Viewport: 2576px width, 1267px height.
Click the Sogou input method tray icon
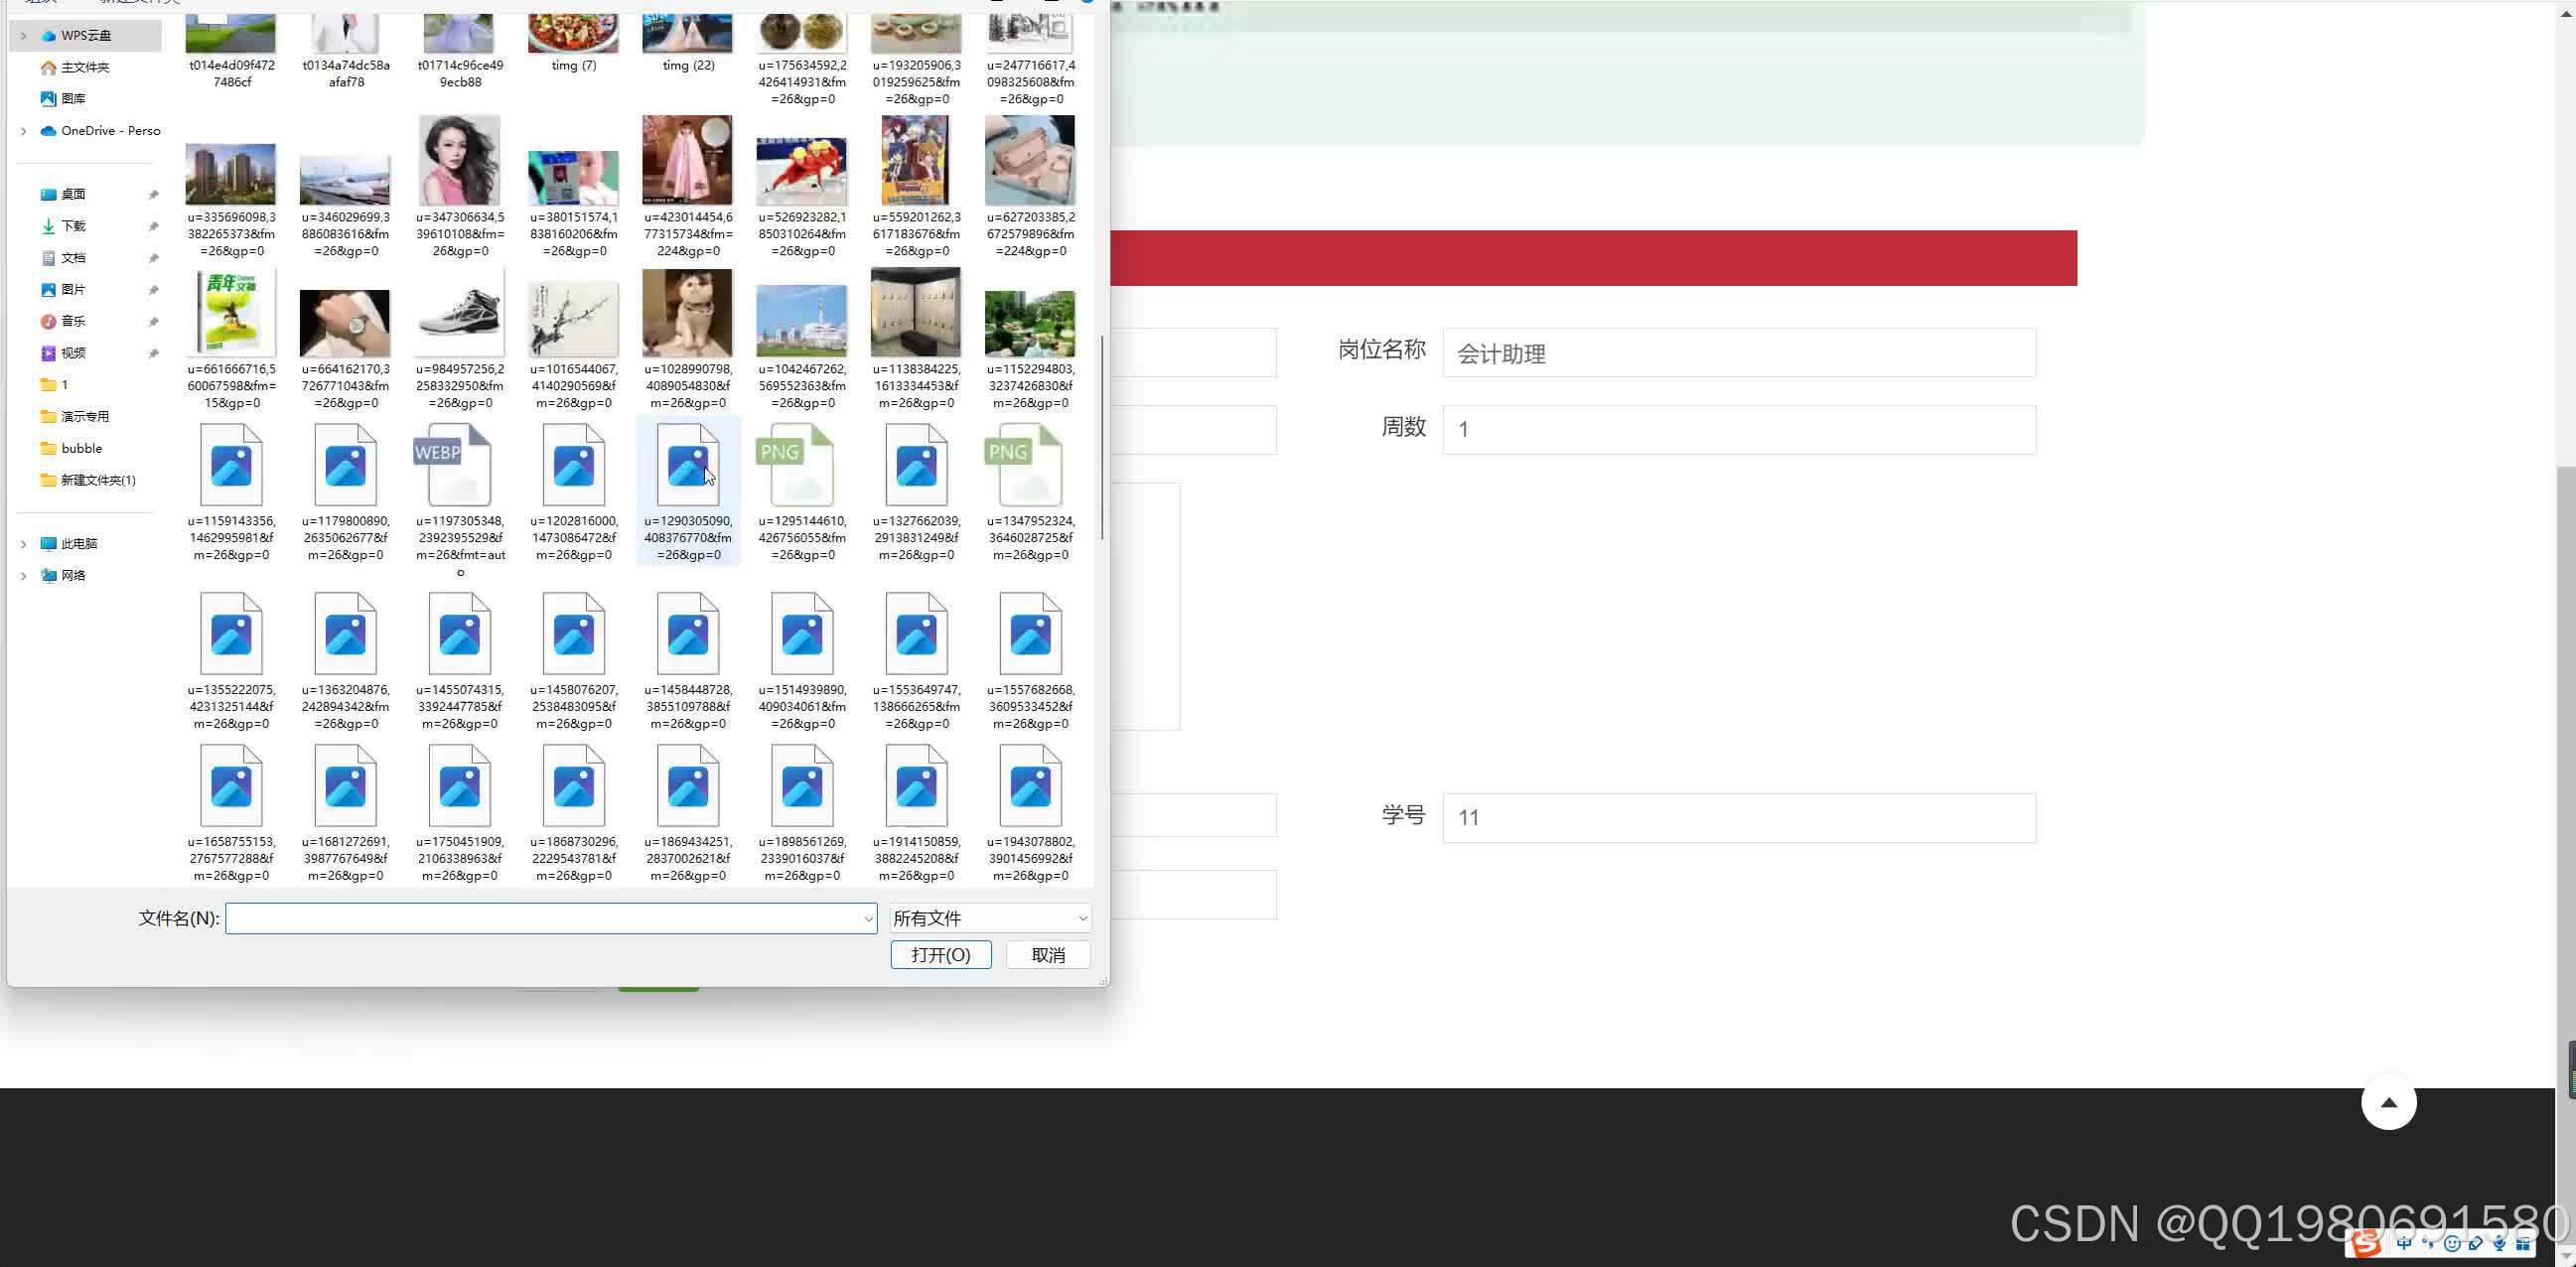(2366, 1243)
